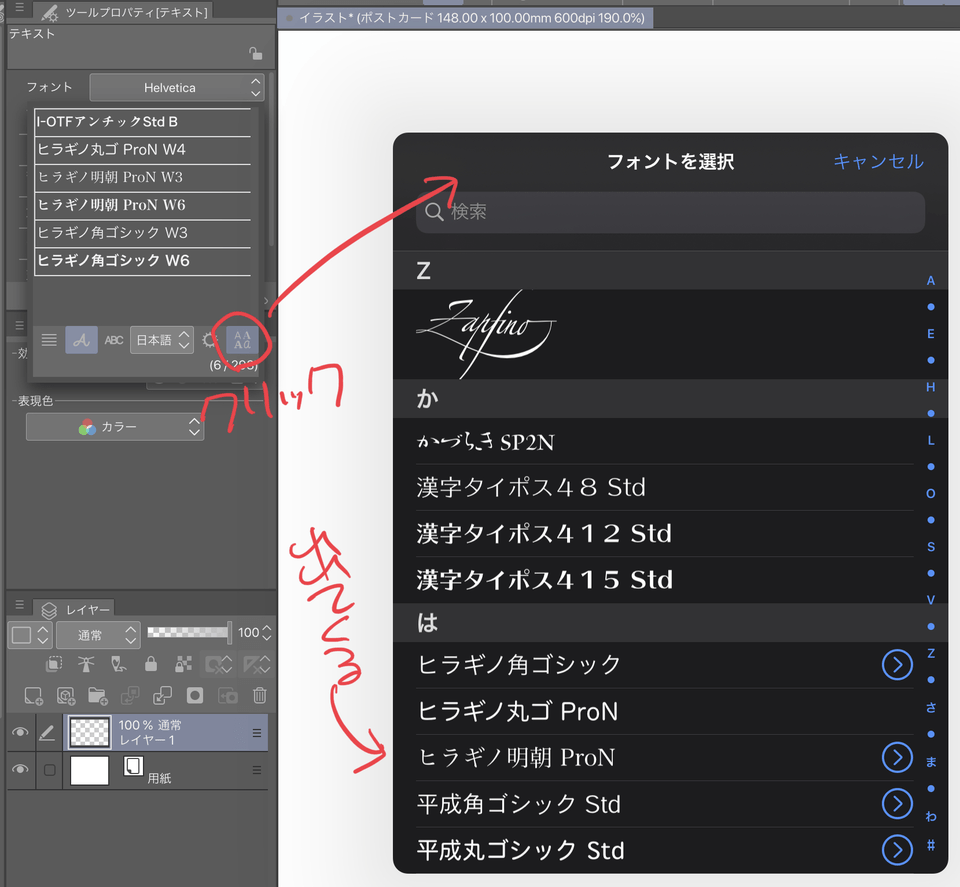Create a new raster layer
Viewport: 960px width, 887px height.
click(x=33, y=695)
